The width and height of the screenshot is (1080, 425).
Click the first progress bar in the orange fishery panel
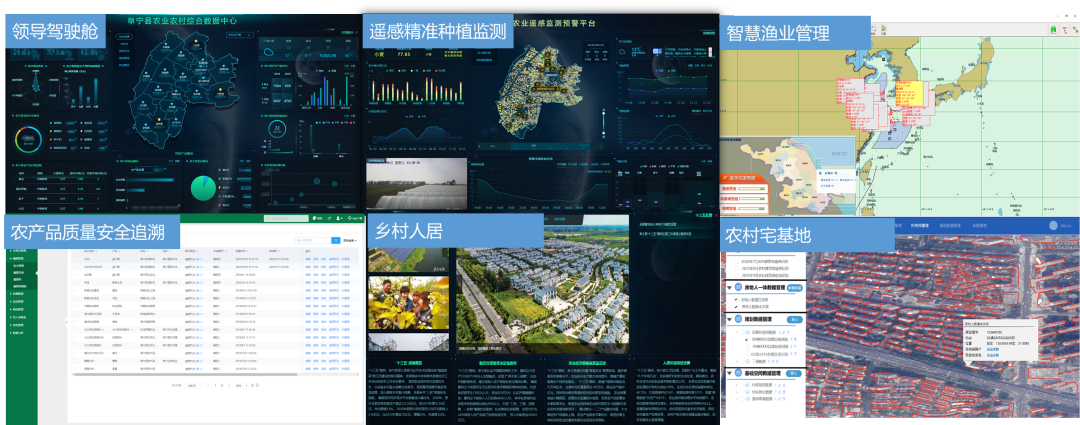pos(752,189)
